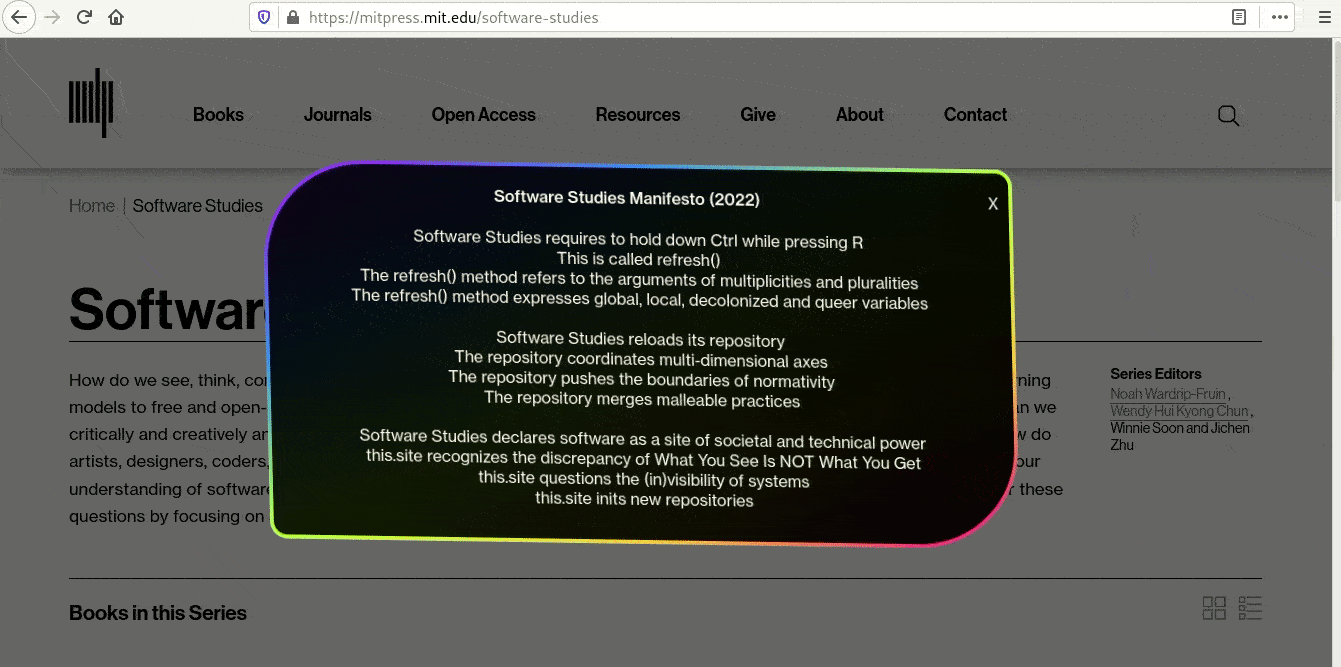This screenshot has width=1341, height=667.
Task: Switch books to grid view
Action: (x=1214, y=608)
